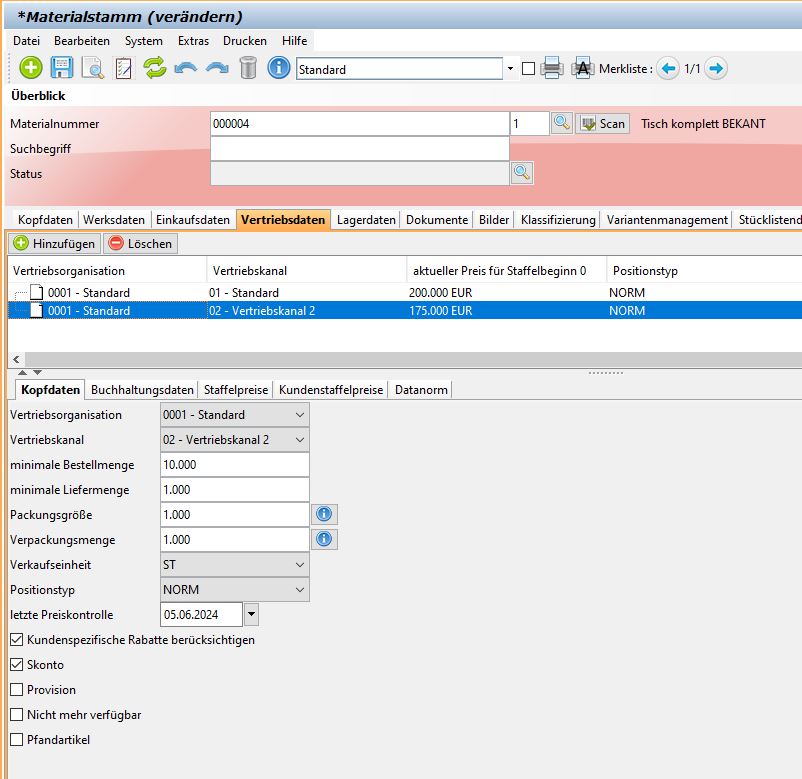Uncheck the Skonto checkbox

17,665
